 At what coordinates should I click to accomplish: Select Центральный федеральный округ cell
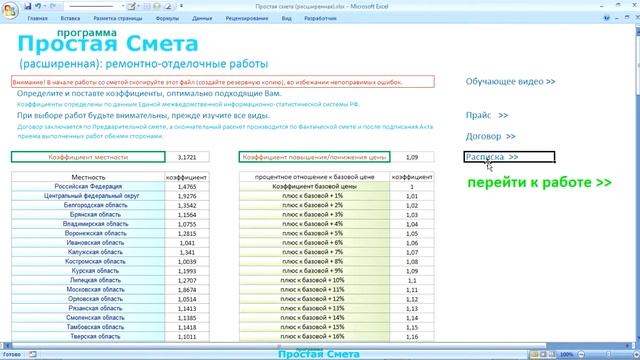(x=88, y=196)
